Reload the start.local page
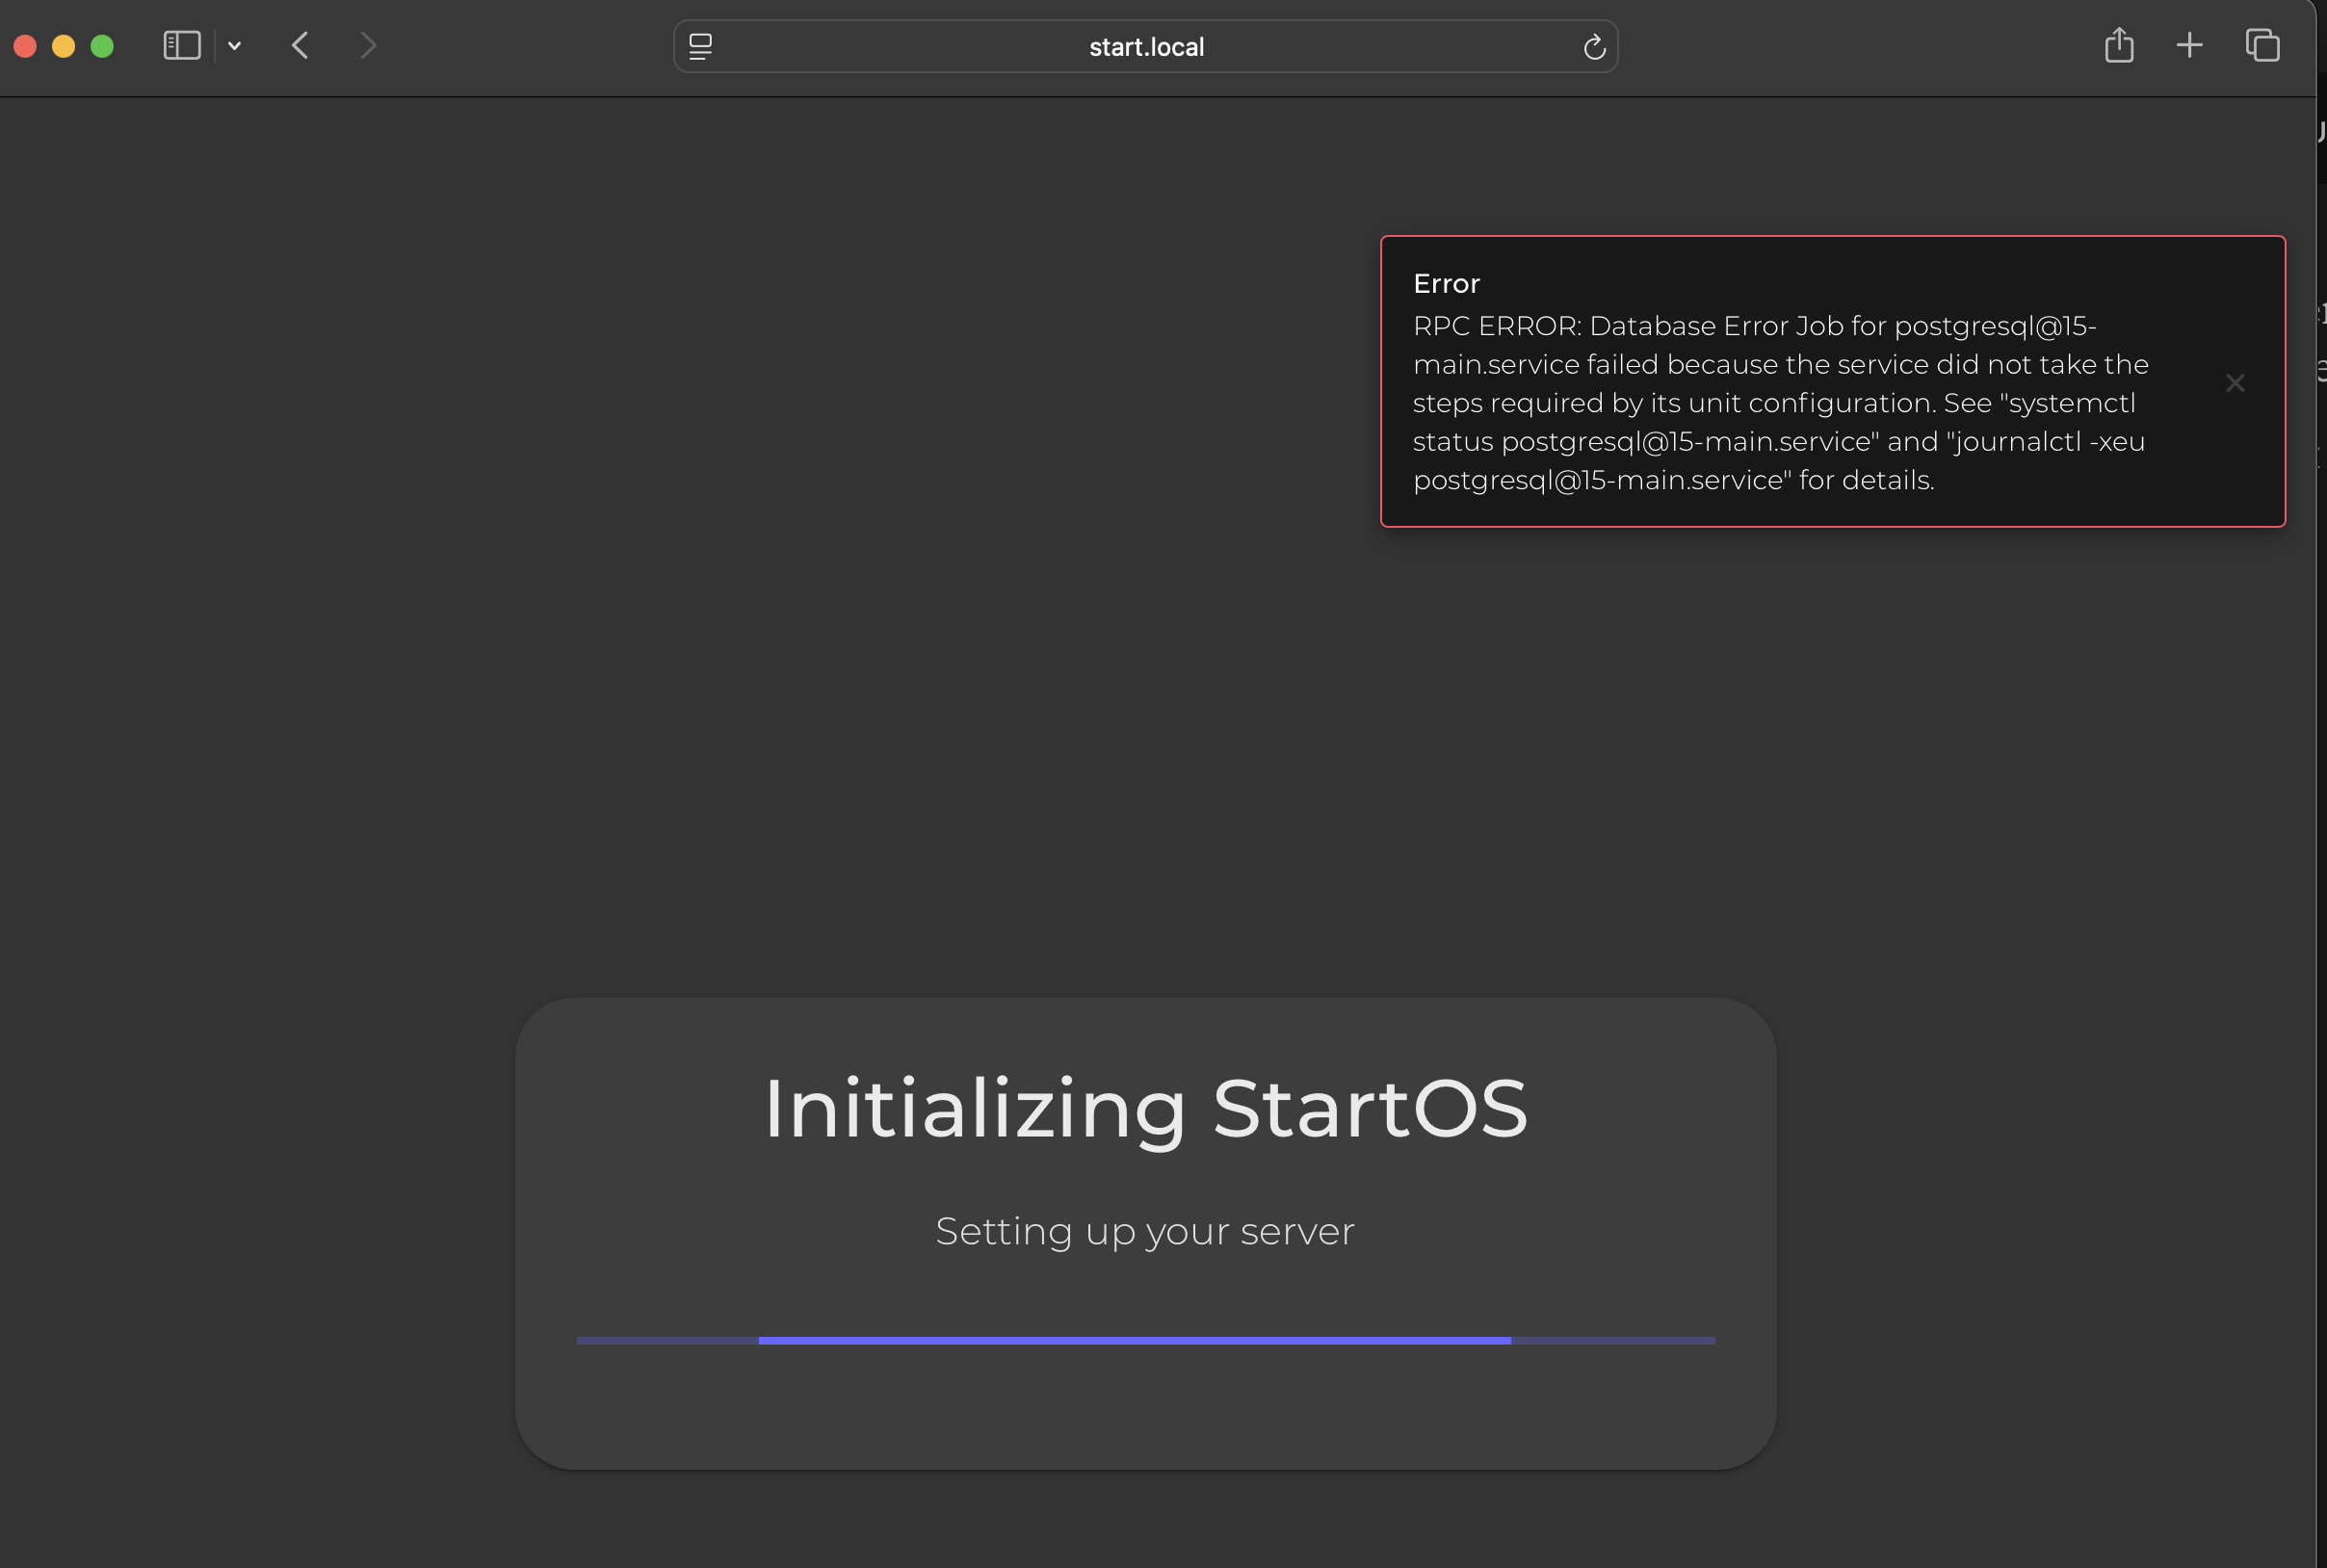The width and height of the screenshot is (2327, 1568). [1594, 47]
